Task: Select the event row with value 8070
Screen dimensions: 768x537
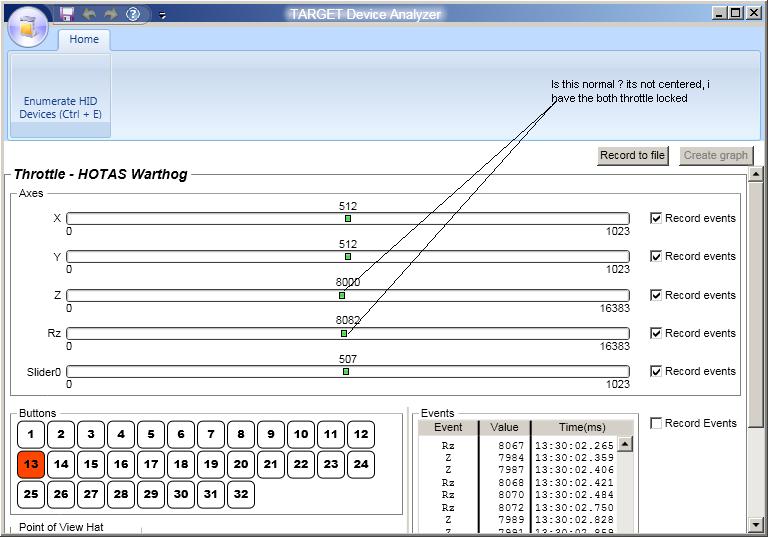Action: (518, 495)
